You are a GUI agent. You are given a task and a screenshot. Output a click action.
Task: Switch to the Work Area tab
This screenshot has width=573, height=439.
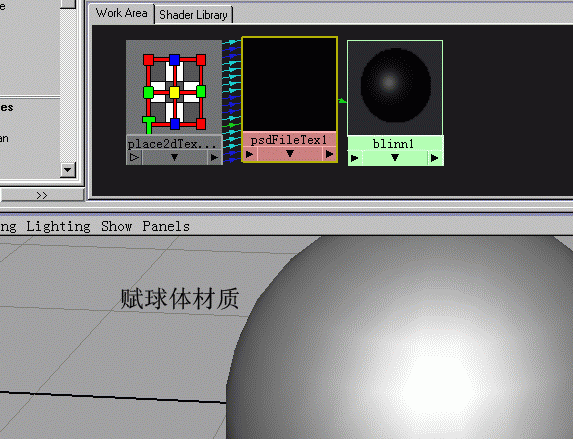pyautogui.click(x=121, y=14)
